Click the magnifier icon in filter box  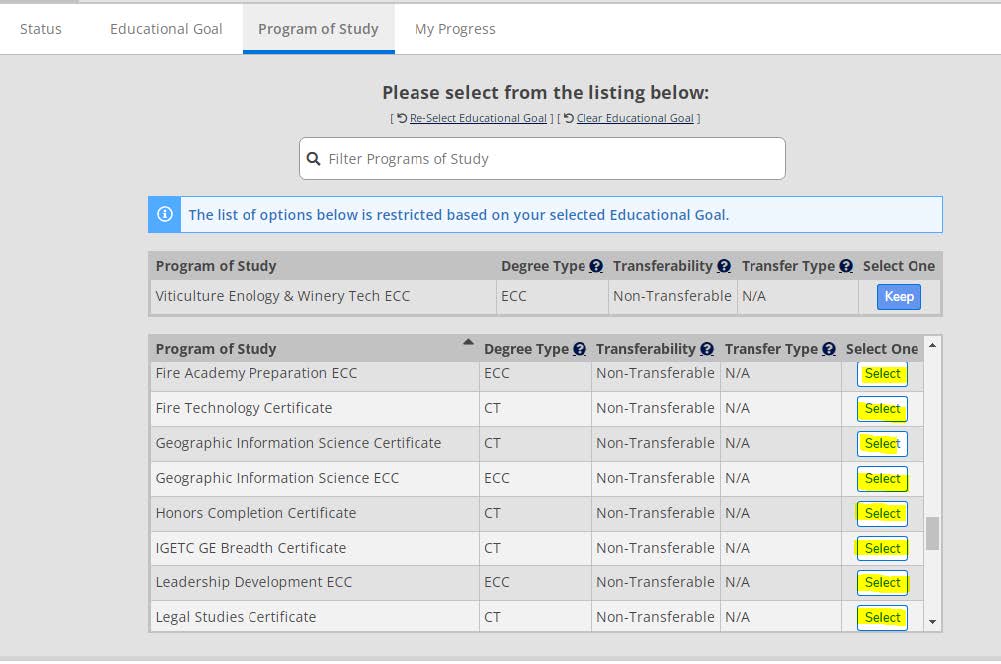point(314,159)
